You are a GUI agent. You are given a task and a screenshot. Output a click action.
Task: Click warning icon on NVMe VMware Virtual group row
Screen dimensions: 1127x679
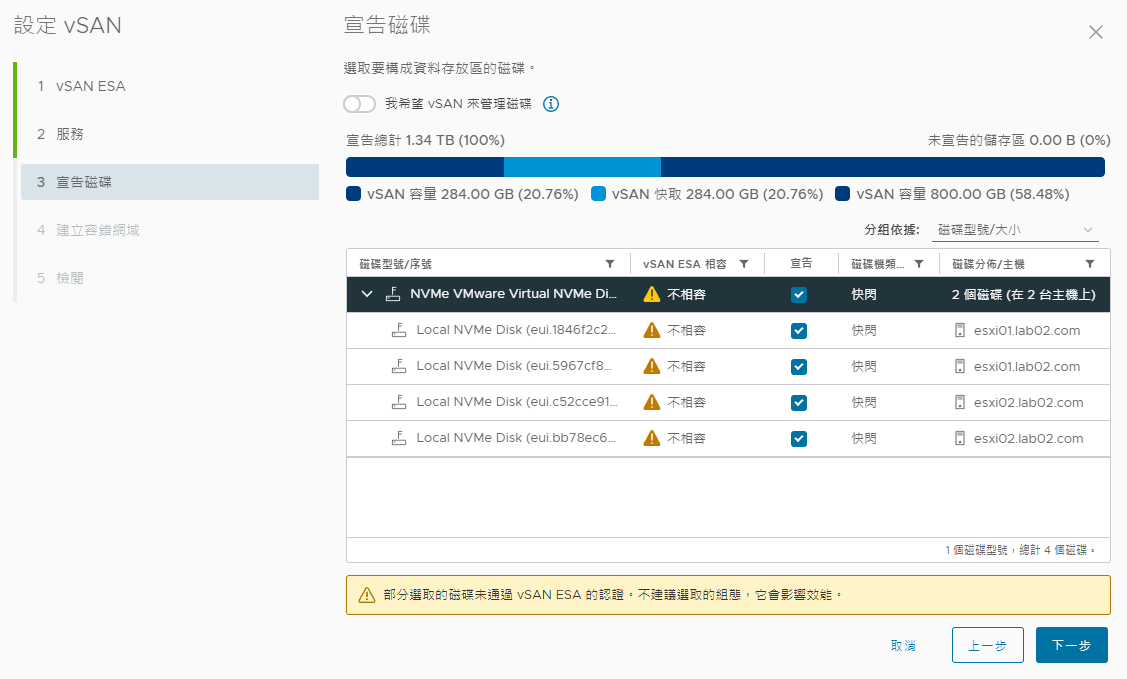tap(652, 294)
